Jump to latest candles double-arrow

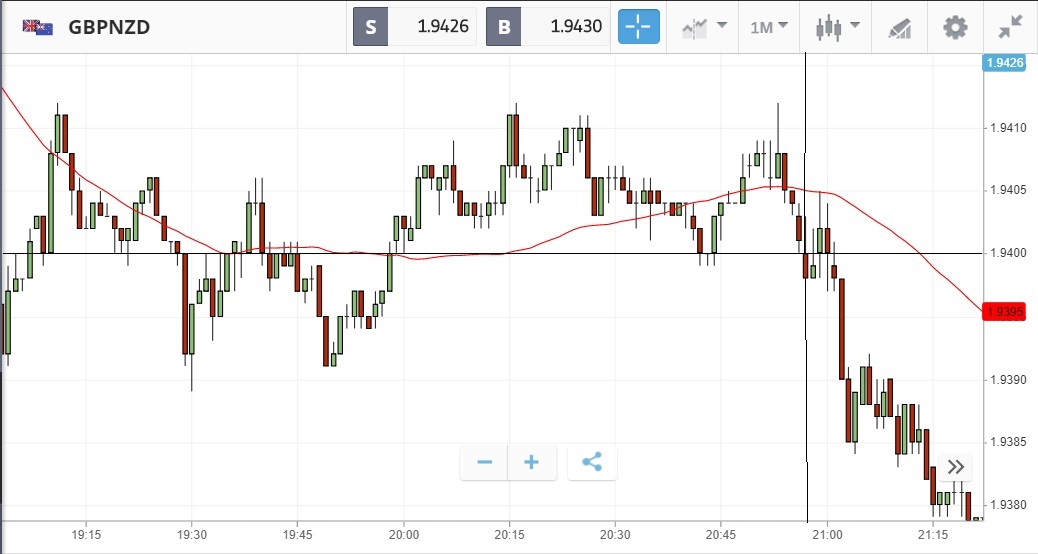click(x=956, y=467)
